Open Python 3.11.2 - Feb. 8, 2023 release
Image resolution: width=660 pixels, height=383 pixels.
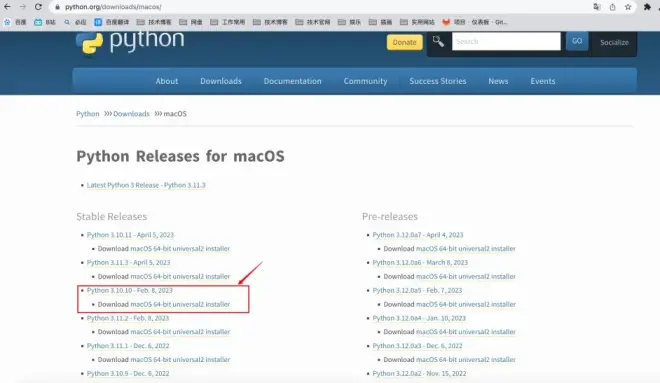click(x=128, y=318)
